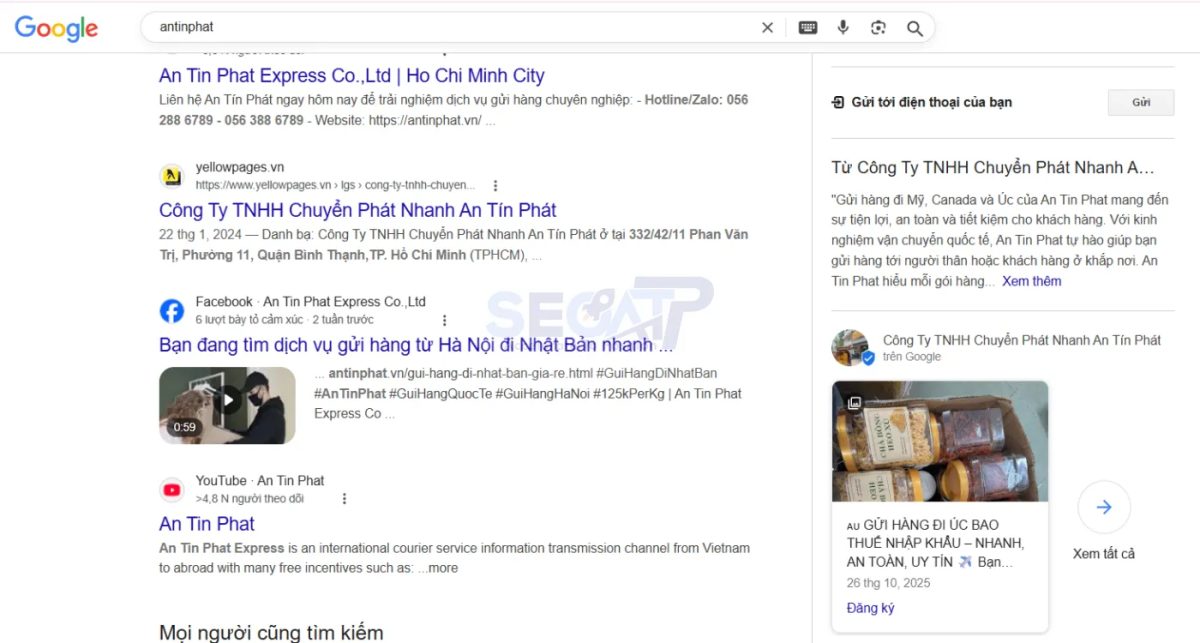
Task: Click the YouTube icon beside An Tin Phat channel
Action: coord(171,489)
